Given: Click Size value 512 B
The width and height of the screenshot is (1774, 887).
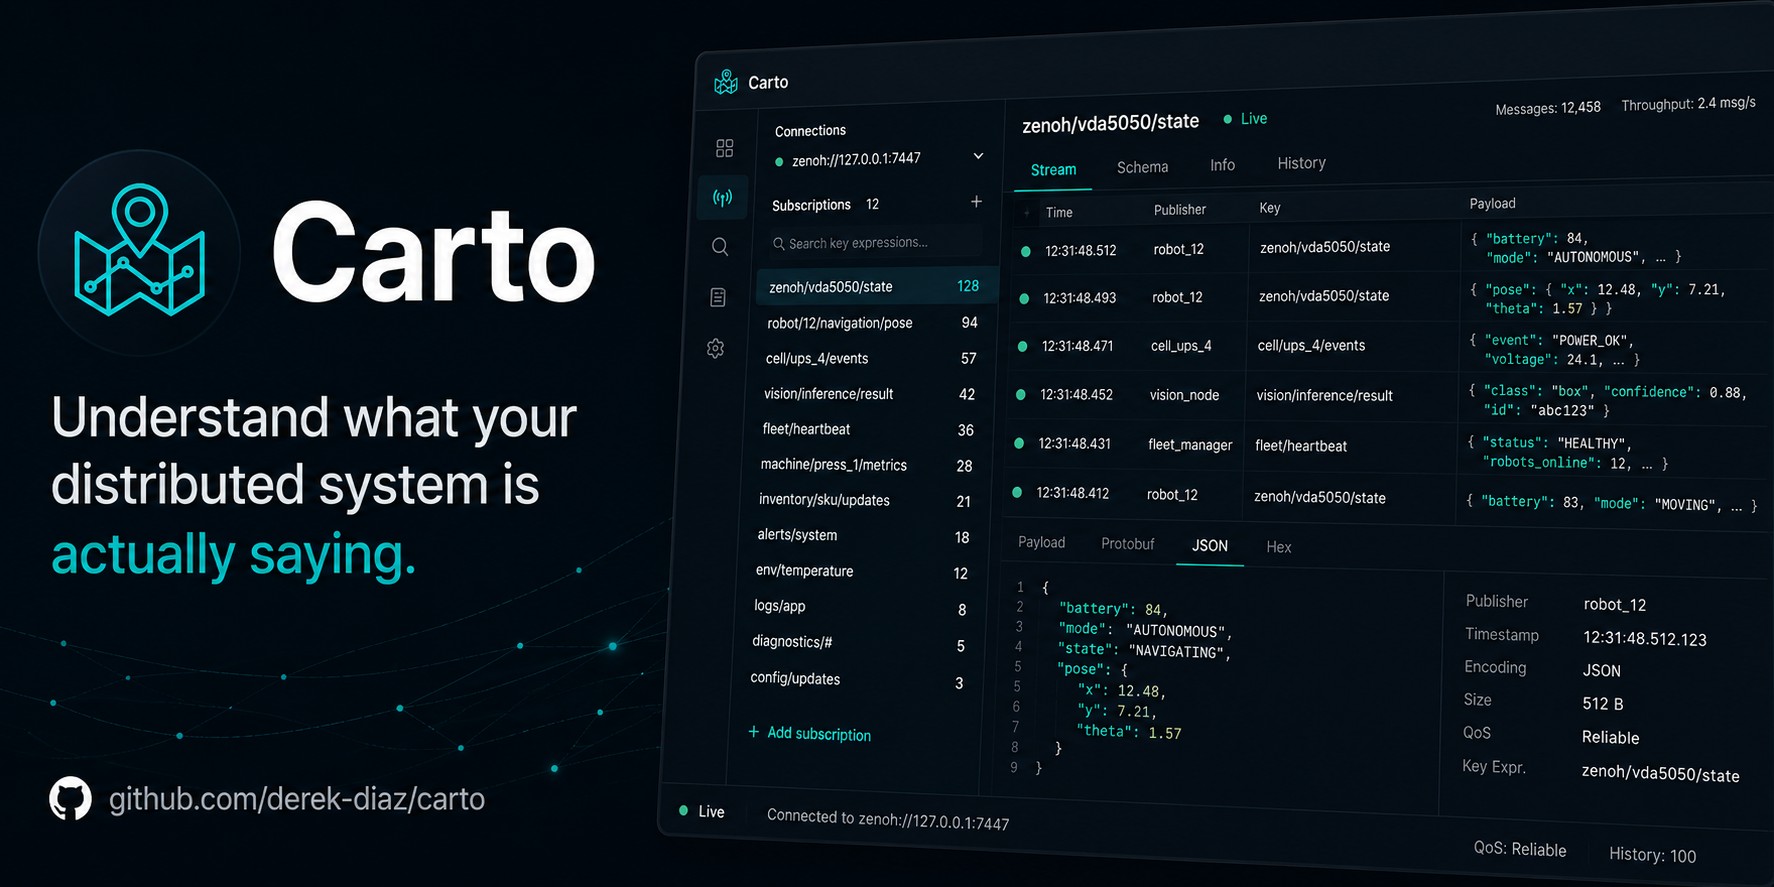Looking at the screenshot, I should point(1602,704).
